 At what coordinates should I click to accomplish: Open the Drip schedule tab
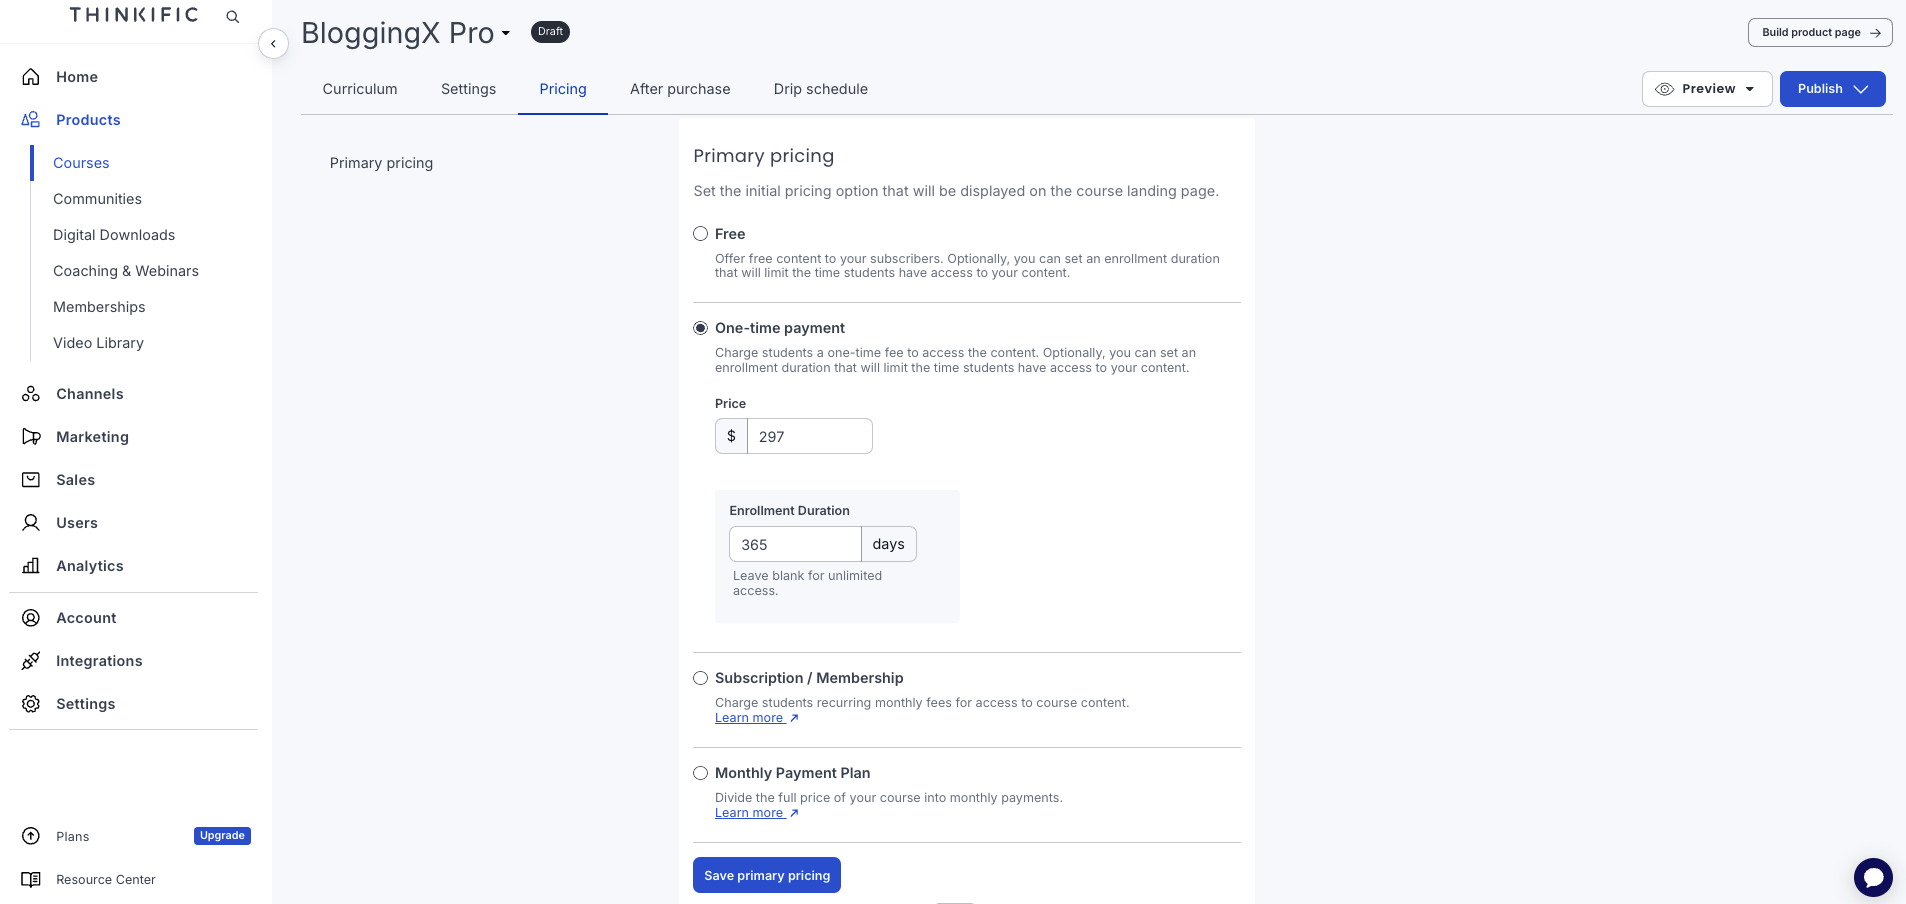click(x=820, y=89)
